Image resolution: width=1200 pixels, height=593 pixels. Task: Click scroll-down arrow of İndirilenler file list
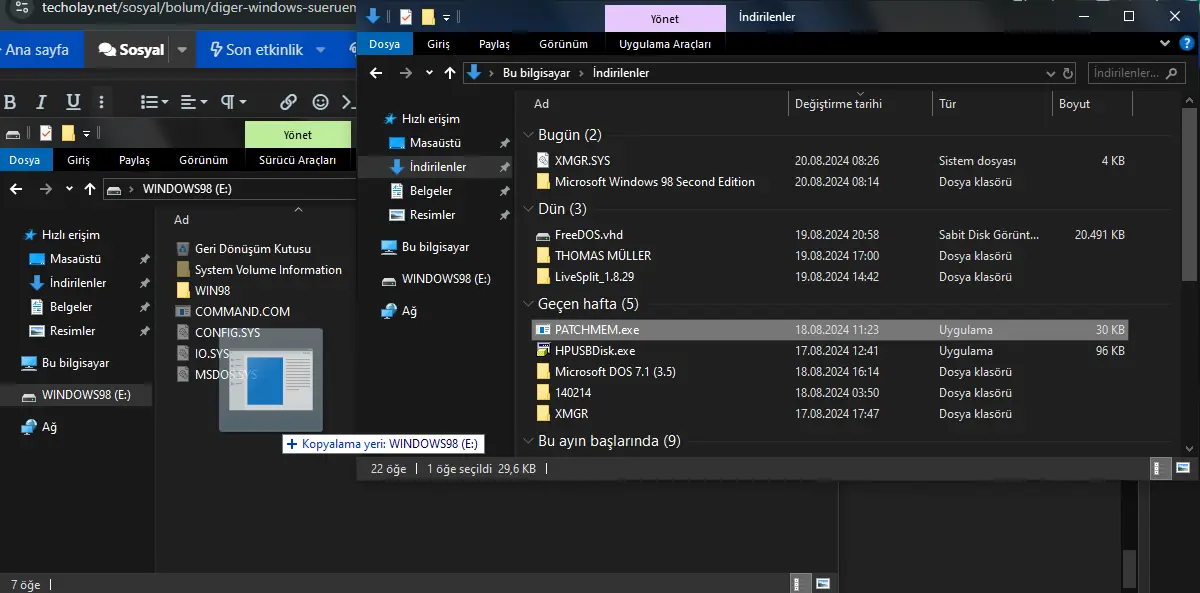(1191, 449)
